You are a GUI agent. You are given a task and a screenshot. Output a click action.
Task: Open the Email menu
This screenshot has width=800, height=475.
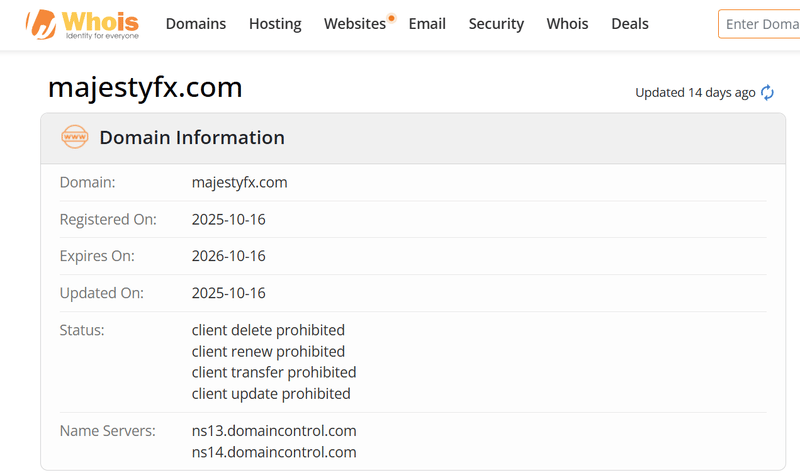pyautogui.click(x=427, y=24)
